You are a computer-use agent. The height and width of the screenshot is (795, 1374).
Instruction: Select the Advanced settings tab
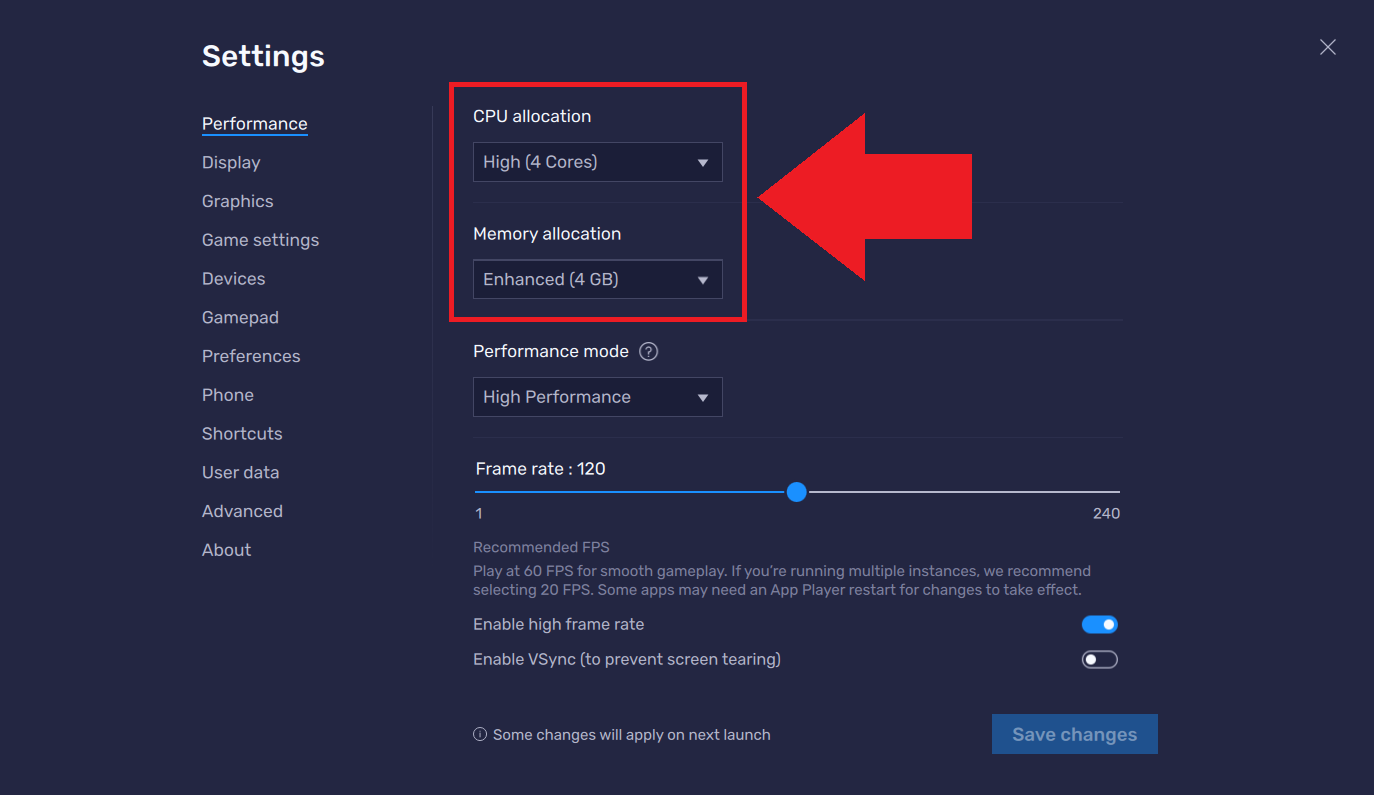tap(242, 512)
